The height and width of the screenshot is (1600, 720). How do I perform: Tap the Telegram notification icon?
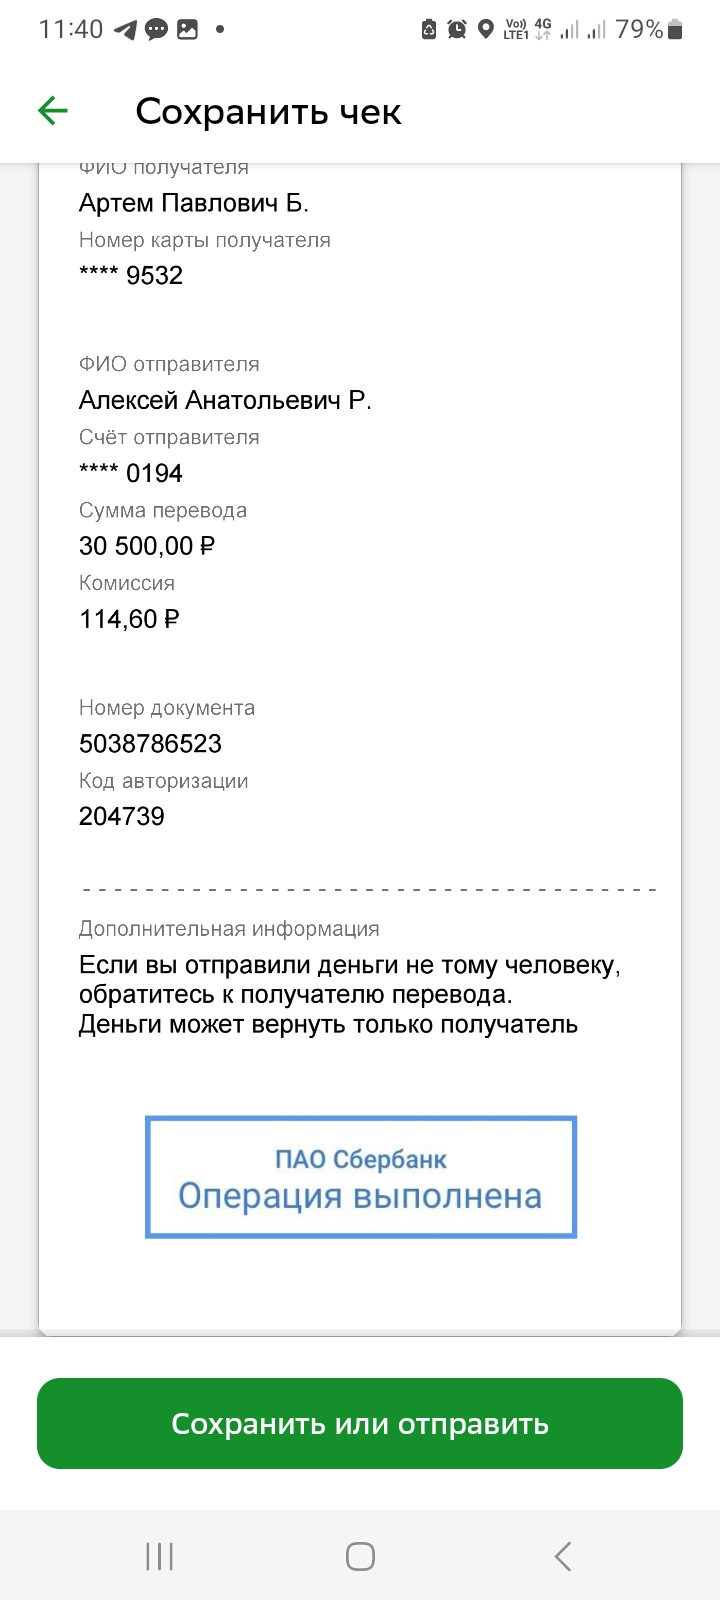point(125,30)
